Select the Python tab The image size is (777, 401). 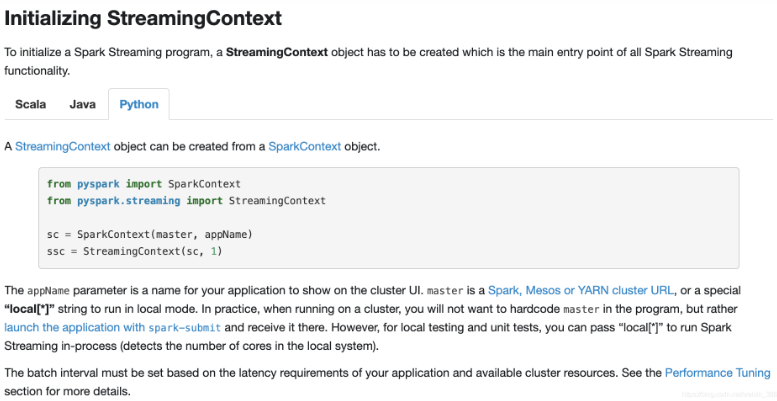[x=139, y=104]
